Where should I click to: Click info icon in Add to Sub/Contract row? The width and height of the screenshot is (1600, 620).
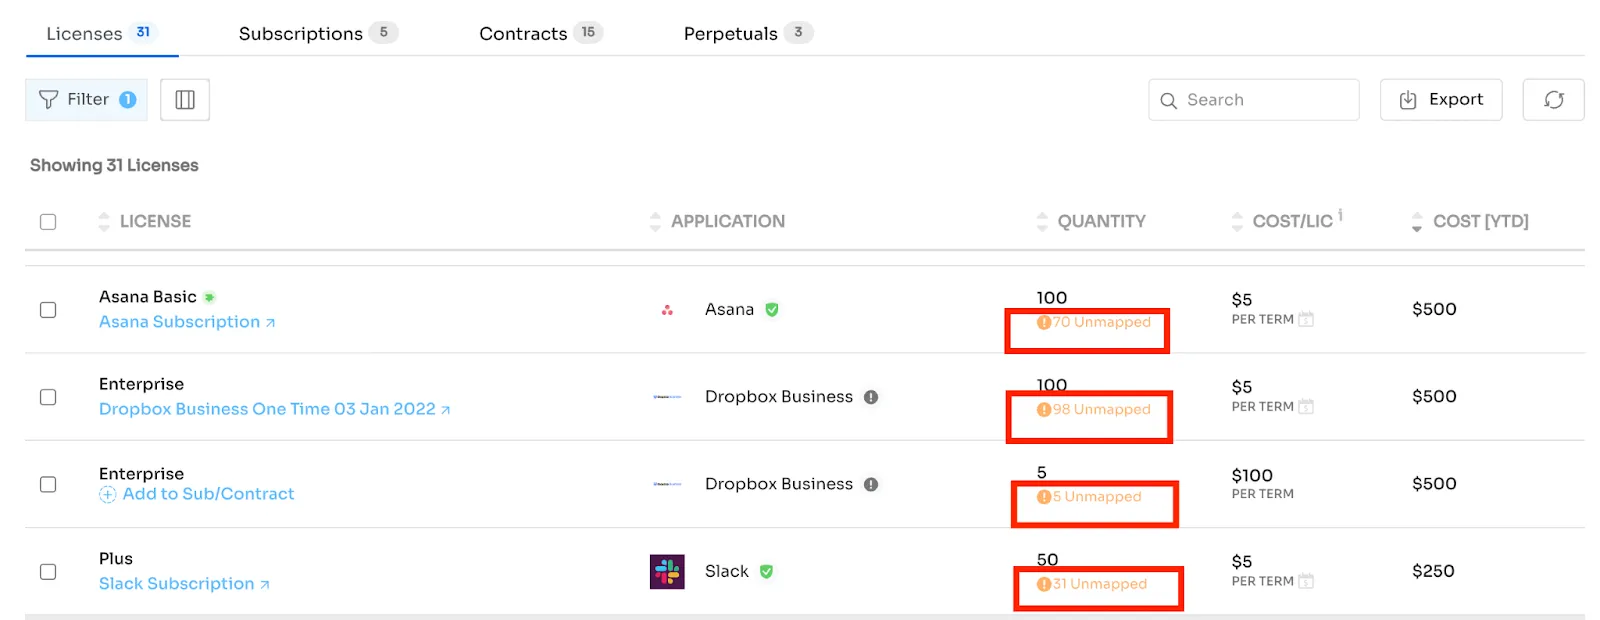tap(871, 484)
